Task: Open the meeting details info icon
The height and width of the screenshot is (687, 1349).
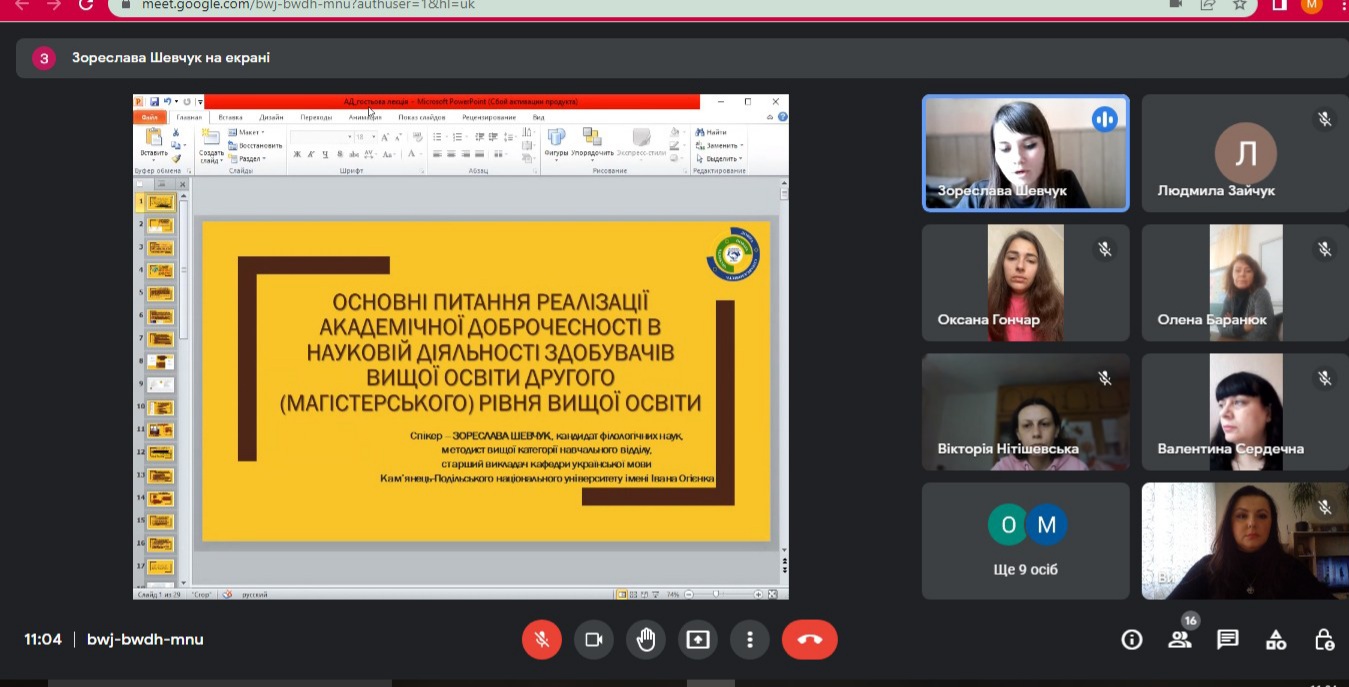Action: click(1131, 640)
